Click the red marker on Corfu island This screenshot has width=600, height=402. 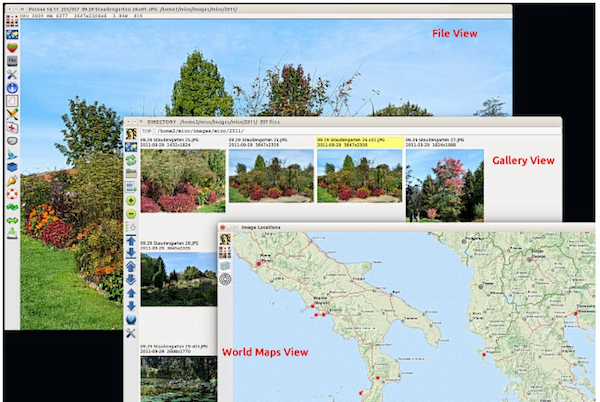pyautogui.click(x=484, y=355)
